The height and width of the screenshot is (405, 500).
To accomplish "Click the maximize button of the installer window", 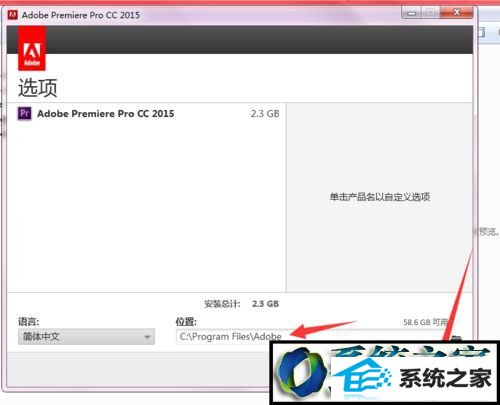I will point(431,13).
